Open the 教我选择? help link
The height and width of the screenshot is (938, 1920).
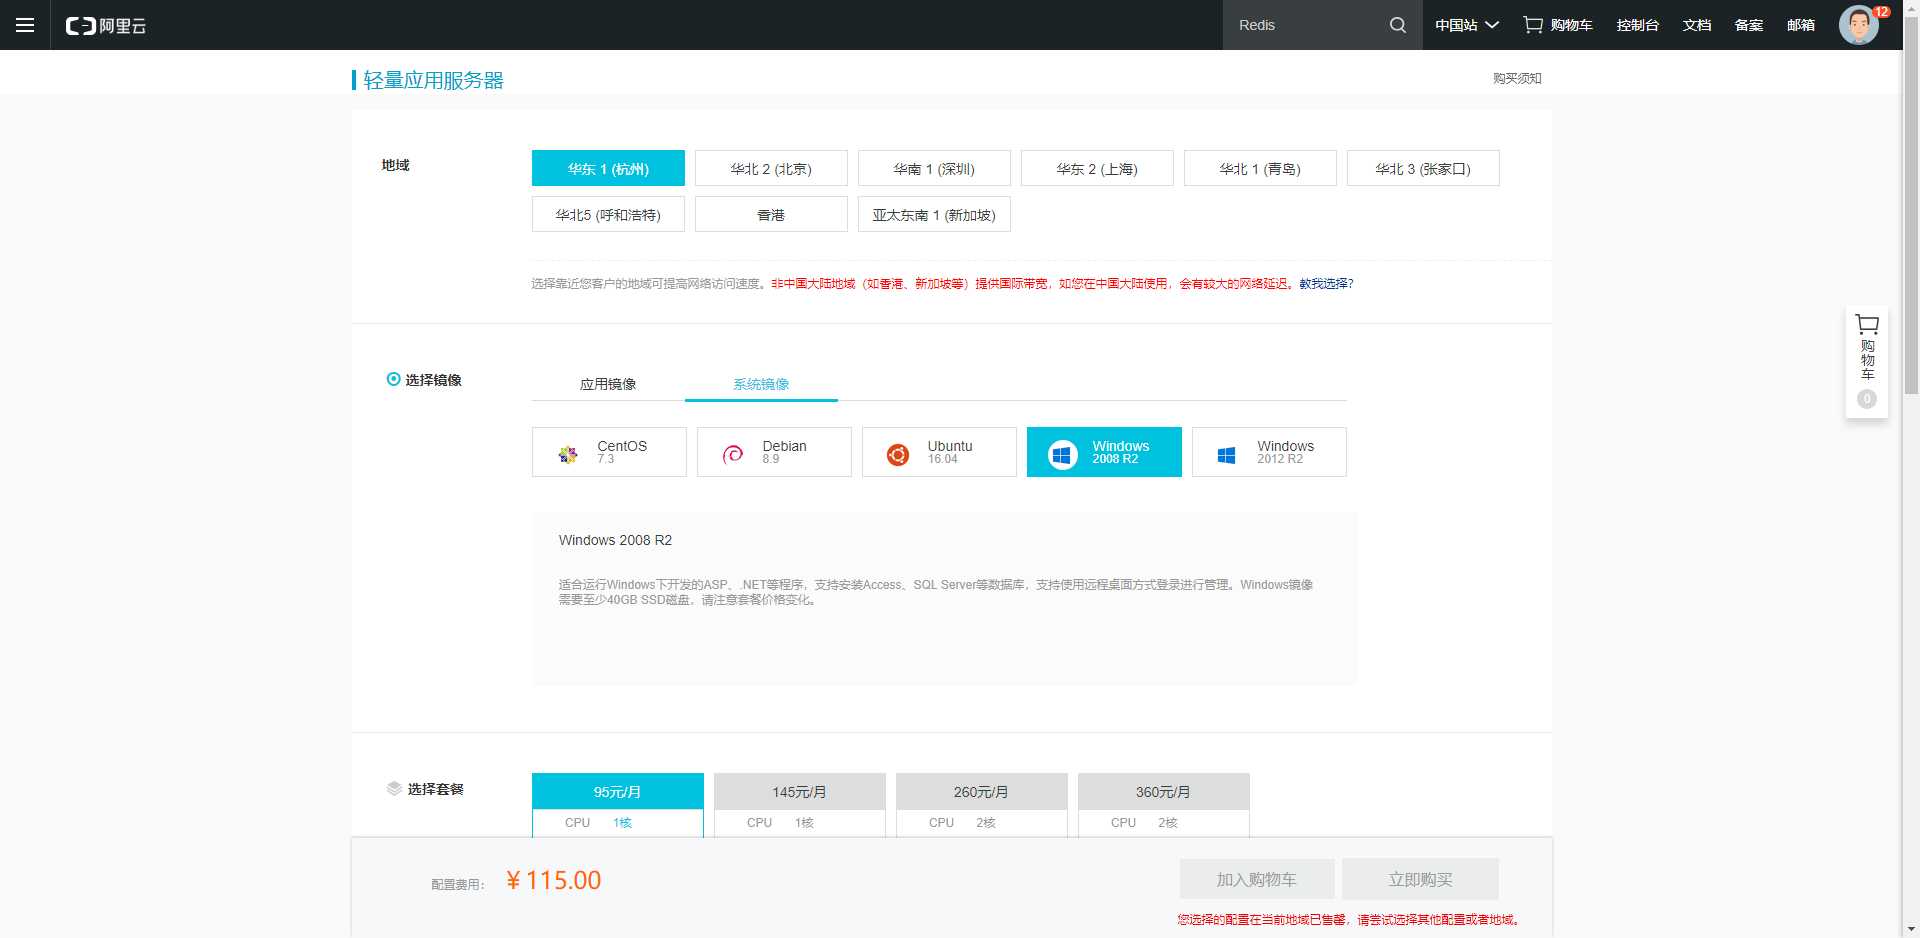coord(1326,284)
